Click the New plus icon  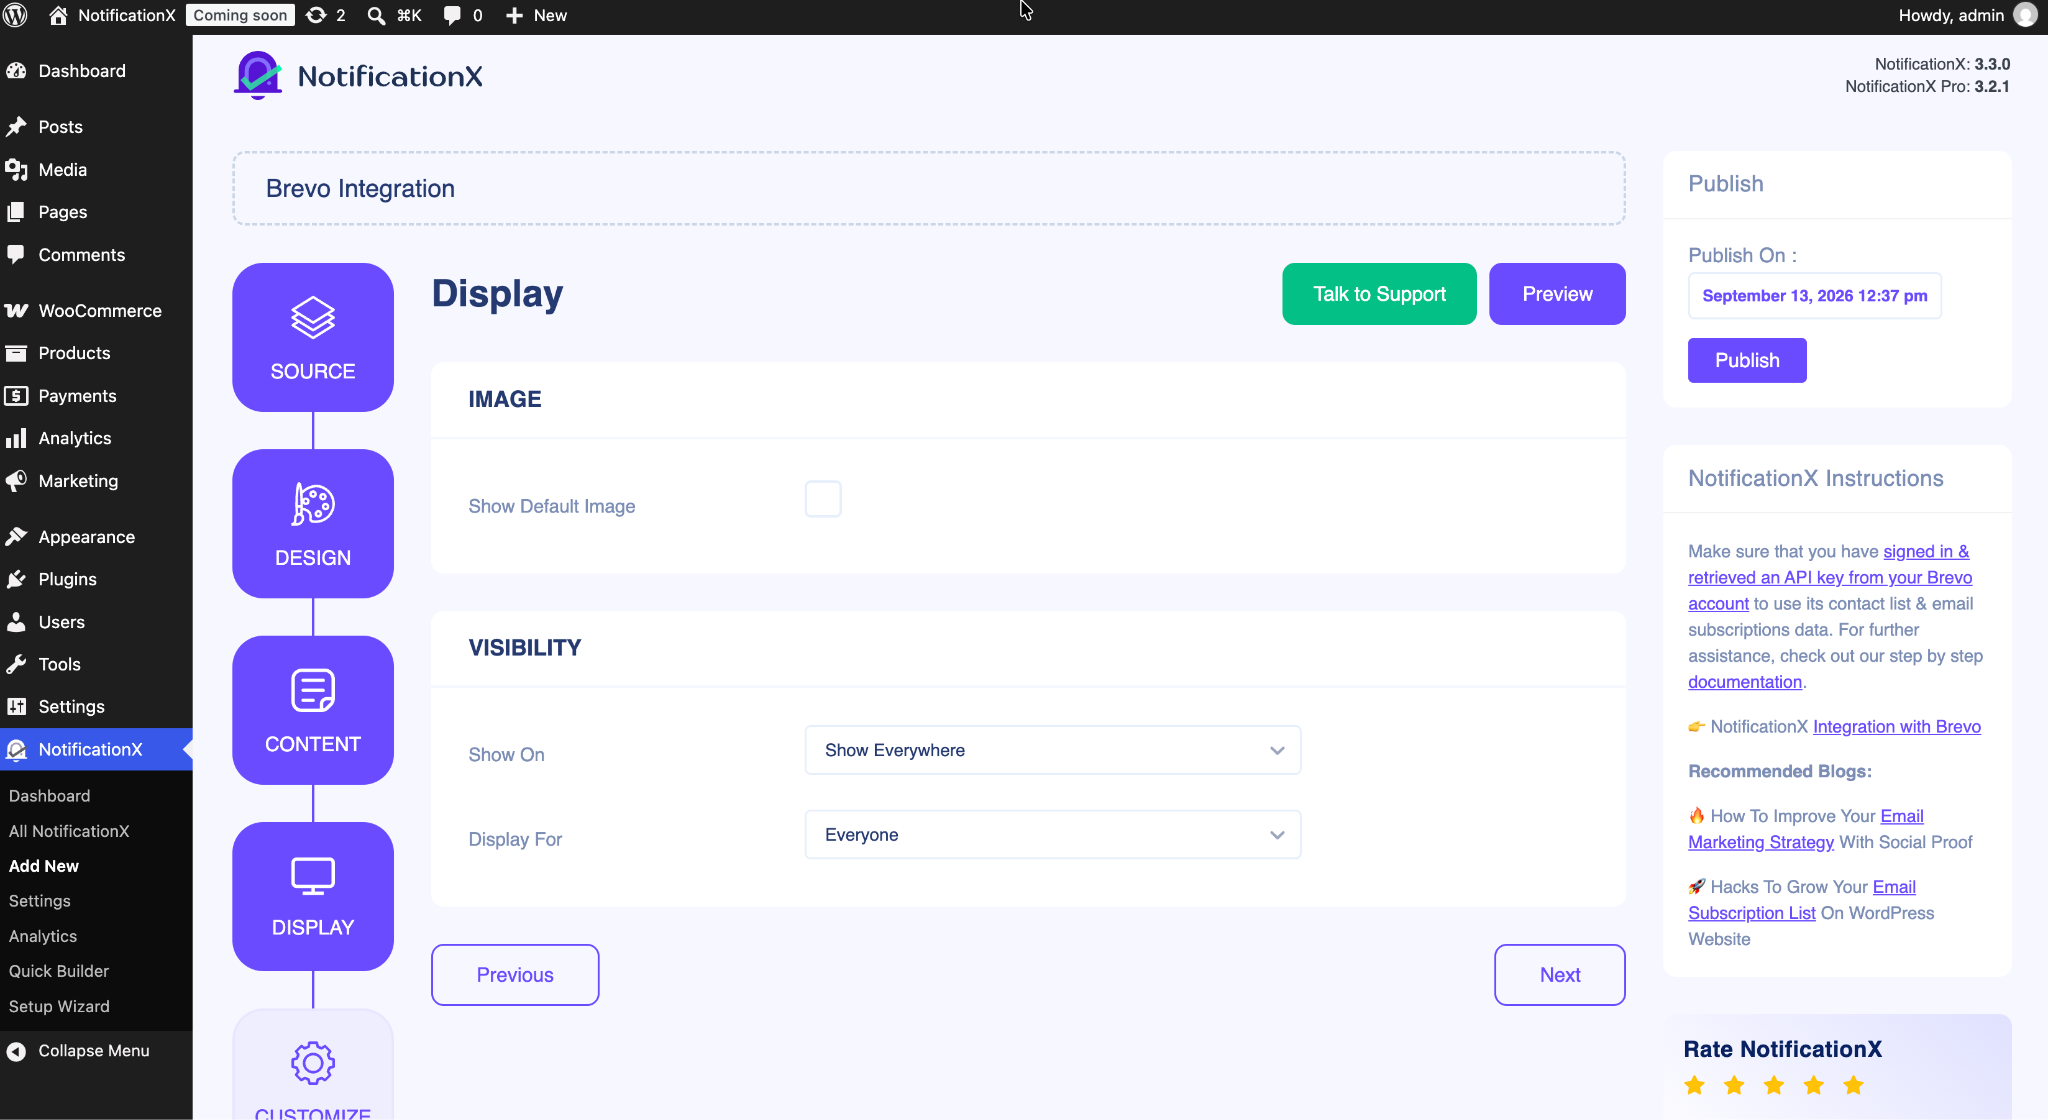[x=514, y=16]
